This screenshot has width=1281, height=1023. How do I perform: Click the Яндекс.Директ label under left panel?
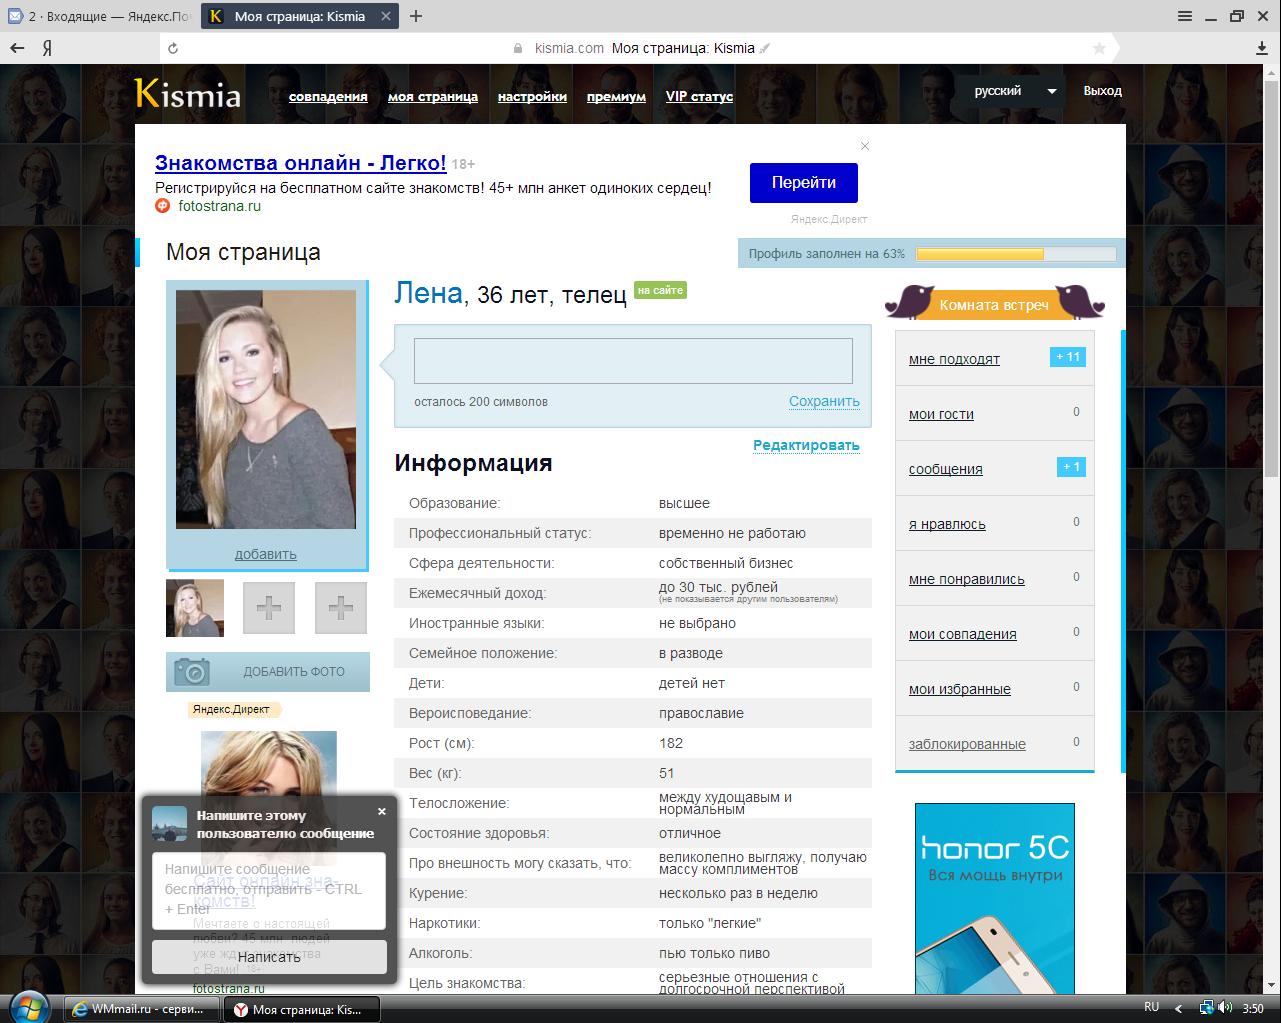tap(235, 710)
